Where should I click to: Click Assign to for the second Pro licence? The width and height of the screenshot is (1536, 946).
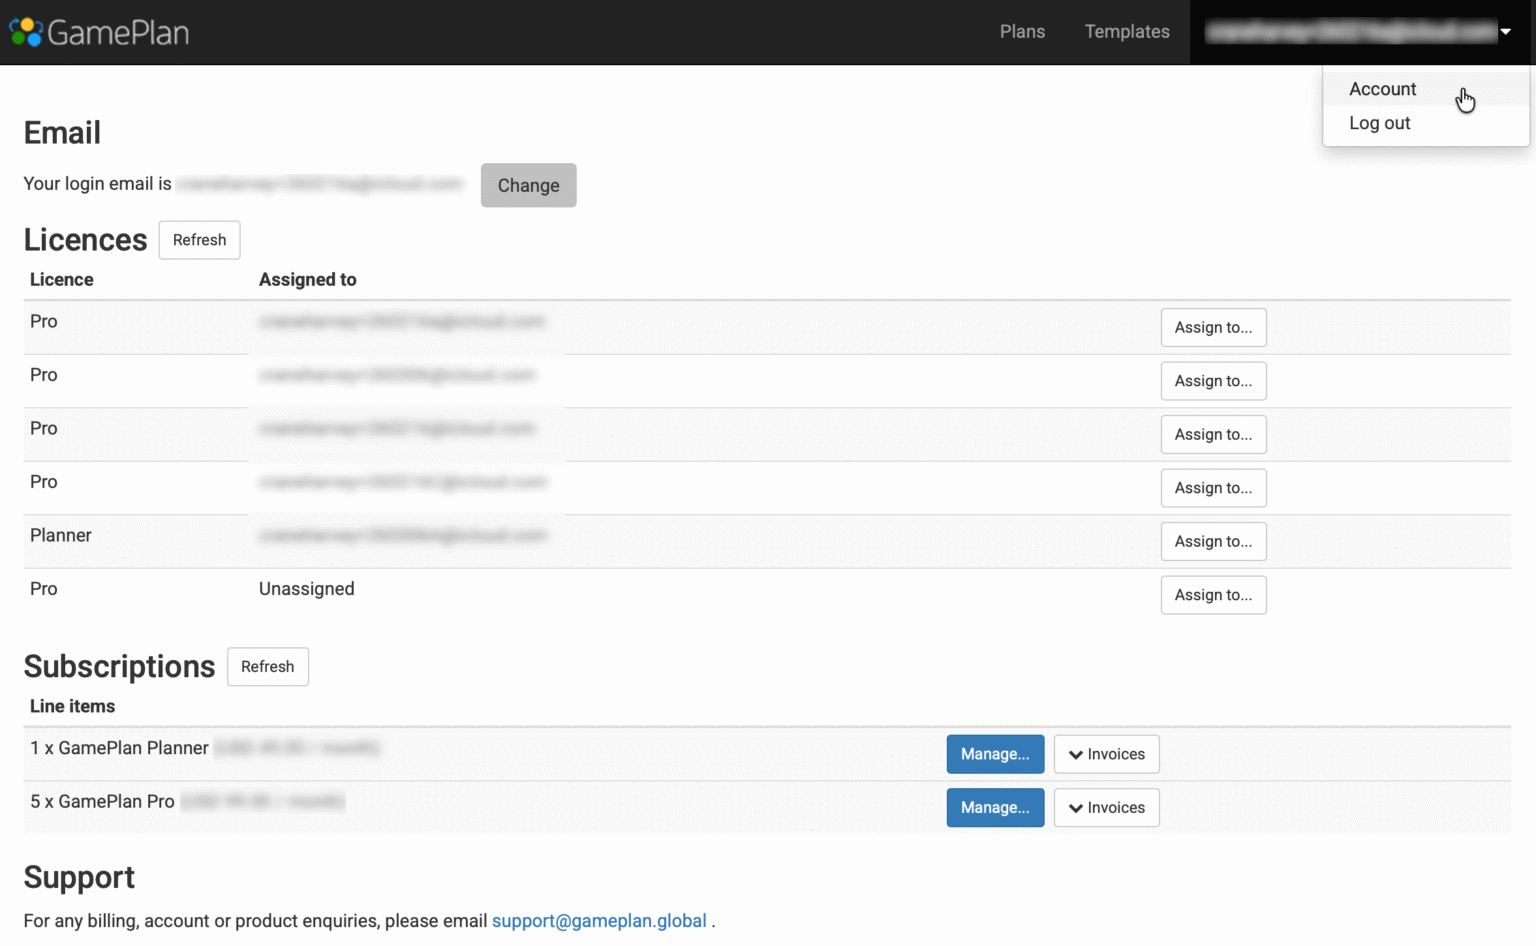pyautogui.click(x=1213, y=381)
